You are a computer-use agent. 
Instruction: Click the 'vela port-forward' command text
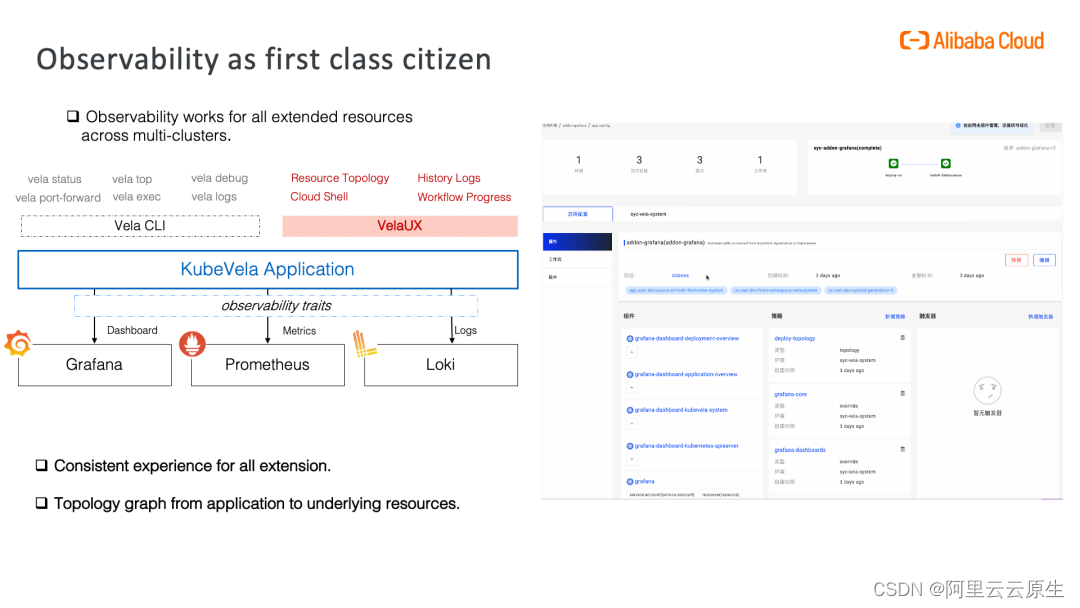58,198
